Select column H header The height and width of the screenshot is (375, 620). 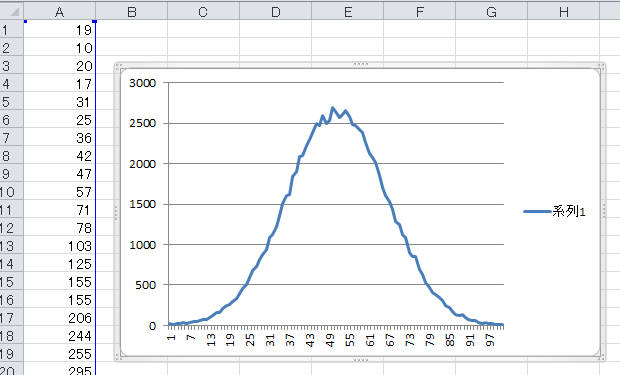[x=563, y=12]
